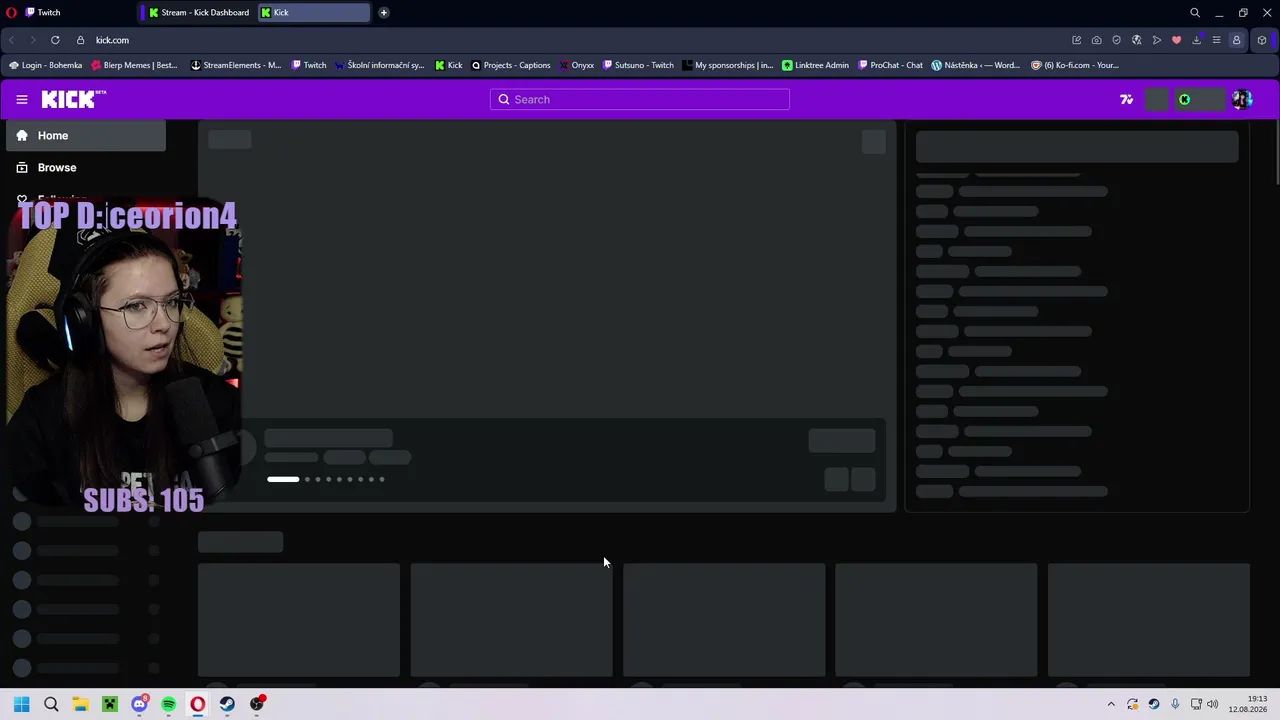Reload the kick.com page
This screenshot has width=1280, height=720.
coord(55,40)
